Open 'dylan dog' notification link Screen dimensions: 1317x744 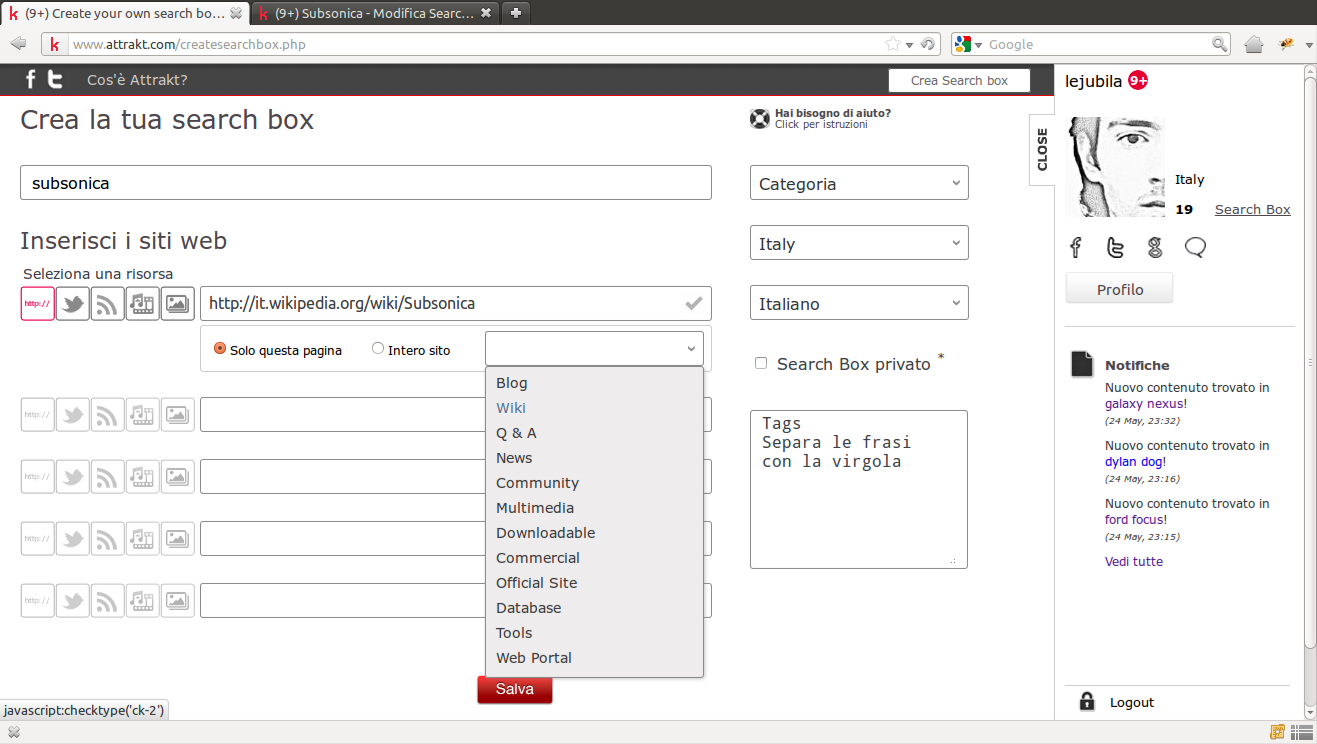tap(1133, 461)
